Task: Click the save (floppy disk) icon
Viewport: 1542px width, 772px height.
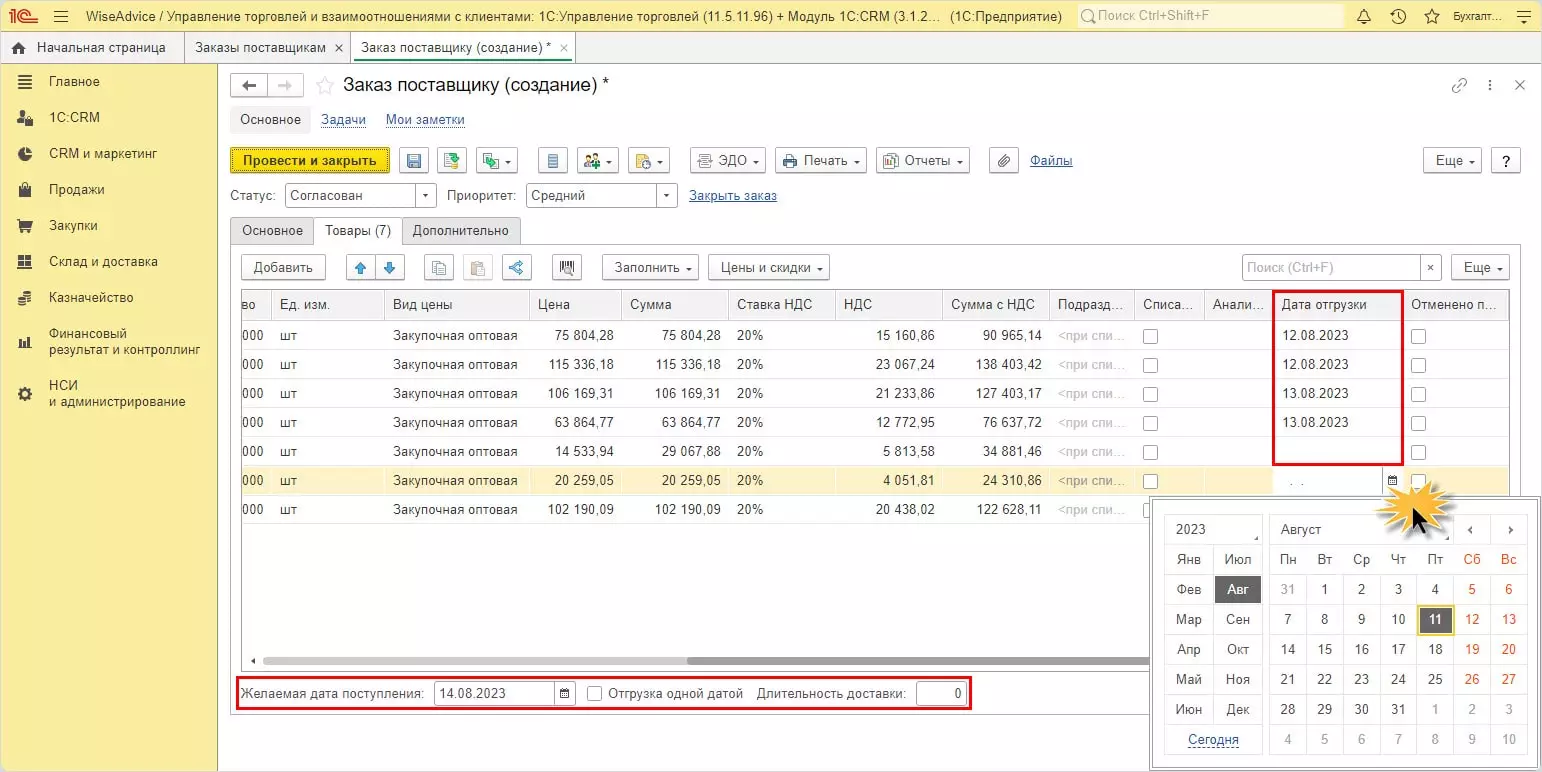Action: 415,161
